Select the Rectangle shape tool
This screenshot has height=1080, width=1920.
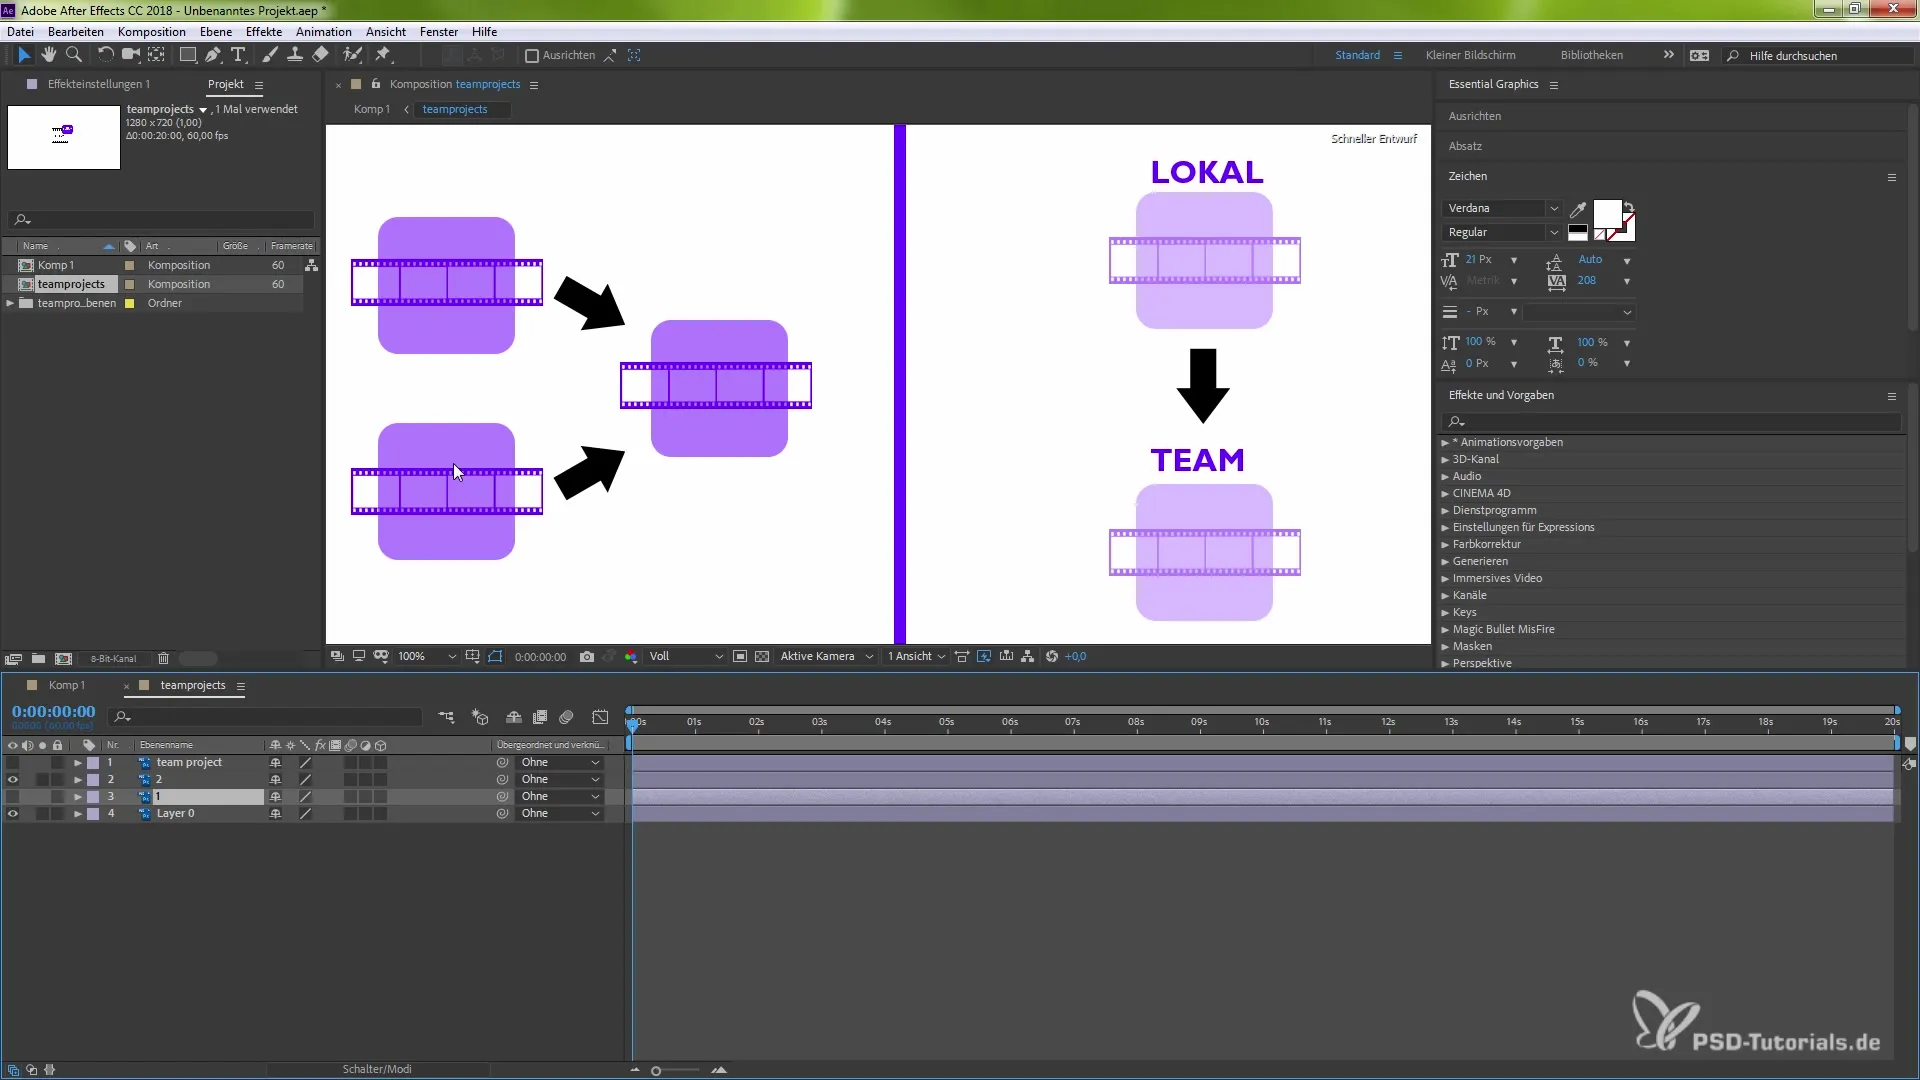point(187,55)
